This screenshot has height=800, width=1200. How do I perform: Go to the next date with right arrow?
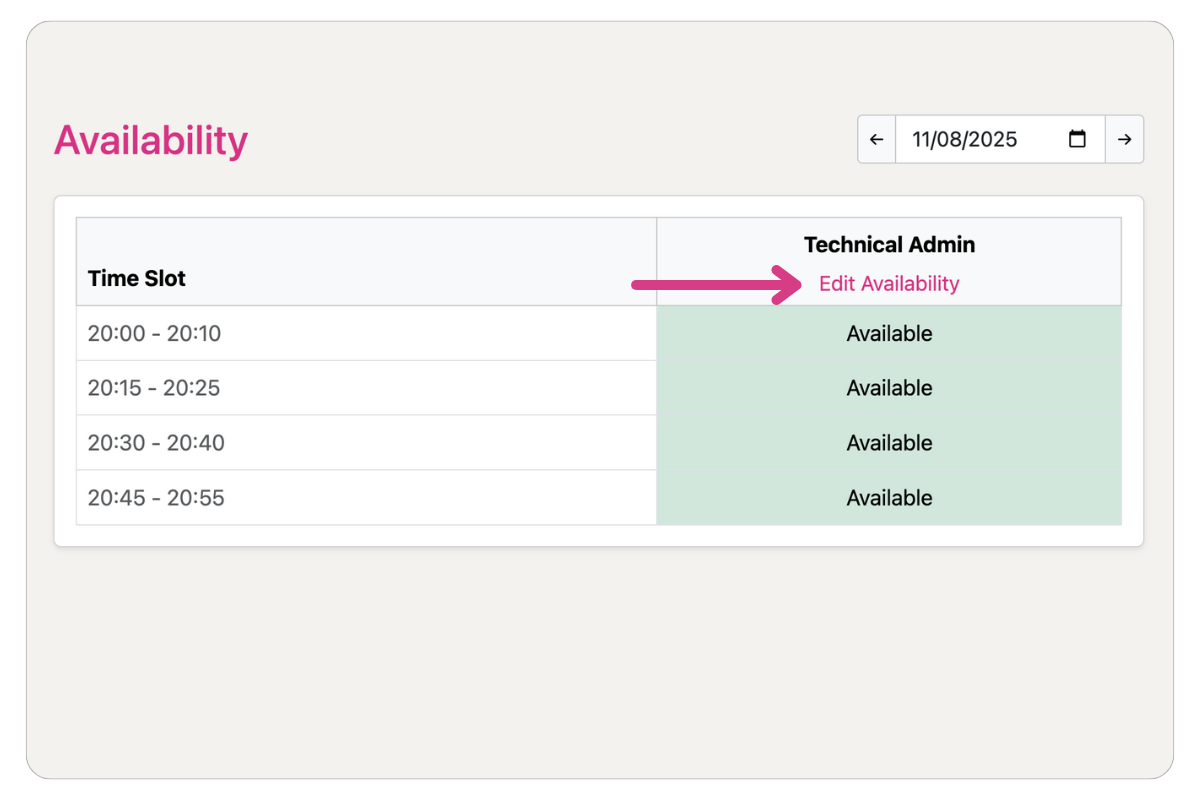pyautogui.click(x=1124, y=139)
